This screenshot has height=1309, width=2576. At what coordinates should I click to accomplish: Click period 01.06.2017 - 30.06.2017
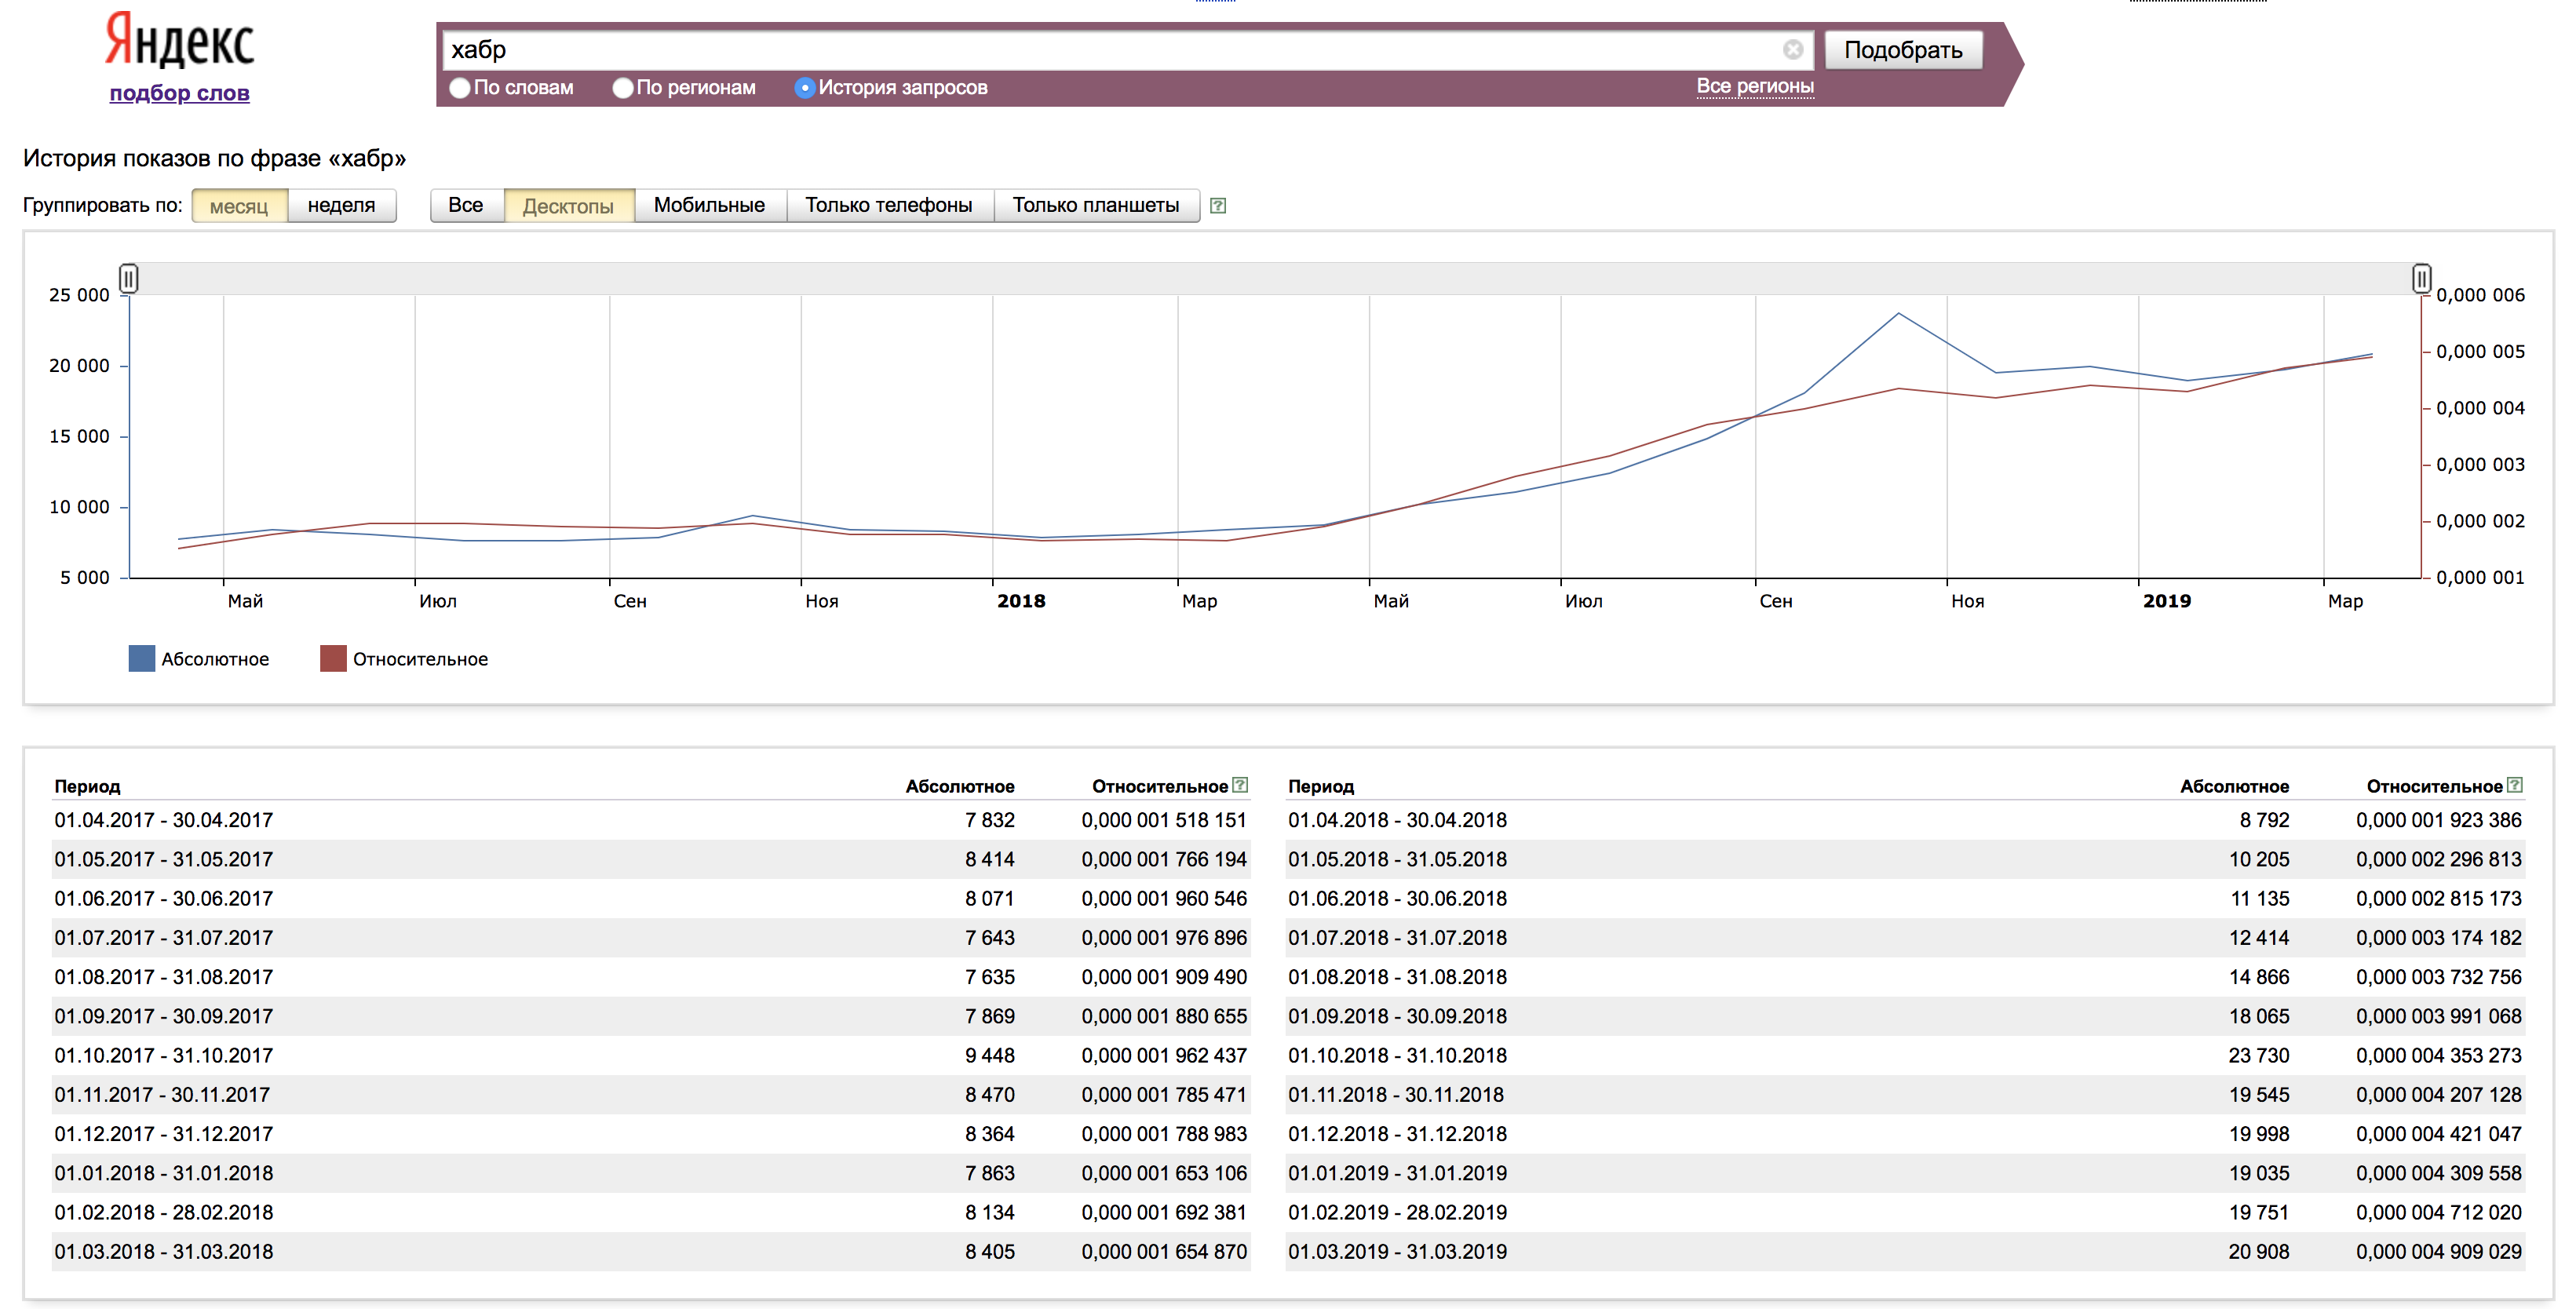pyautogui.click(x=164, y=898)
